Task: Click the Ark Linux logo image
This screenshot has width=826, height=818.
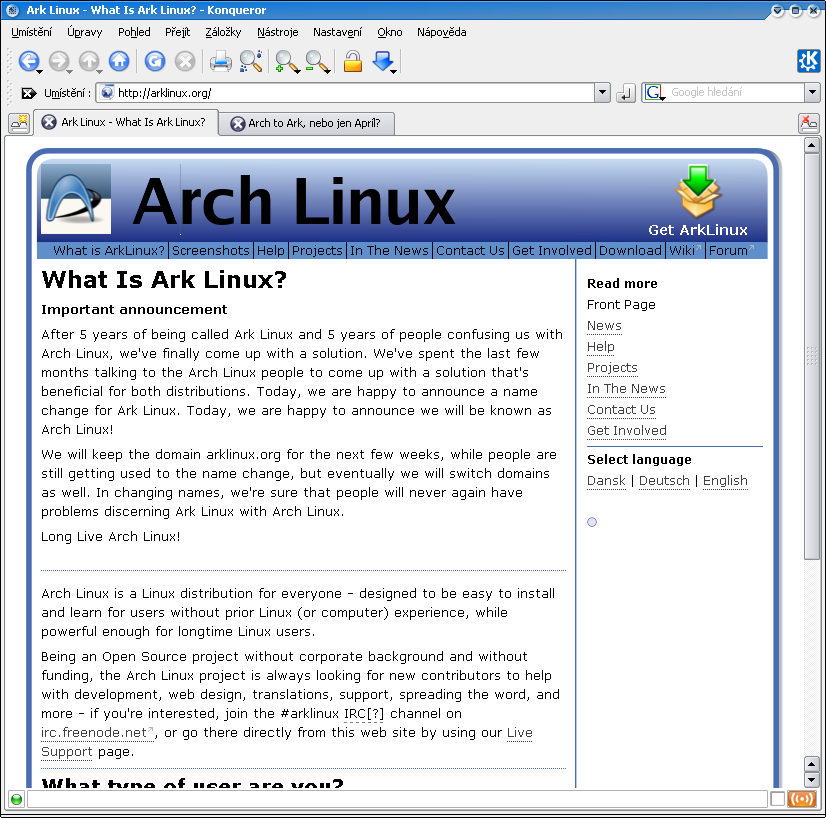Action: click(x=76, y=199)
